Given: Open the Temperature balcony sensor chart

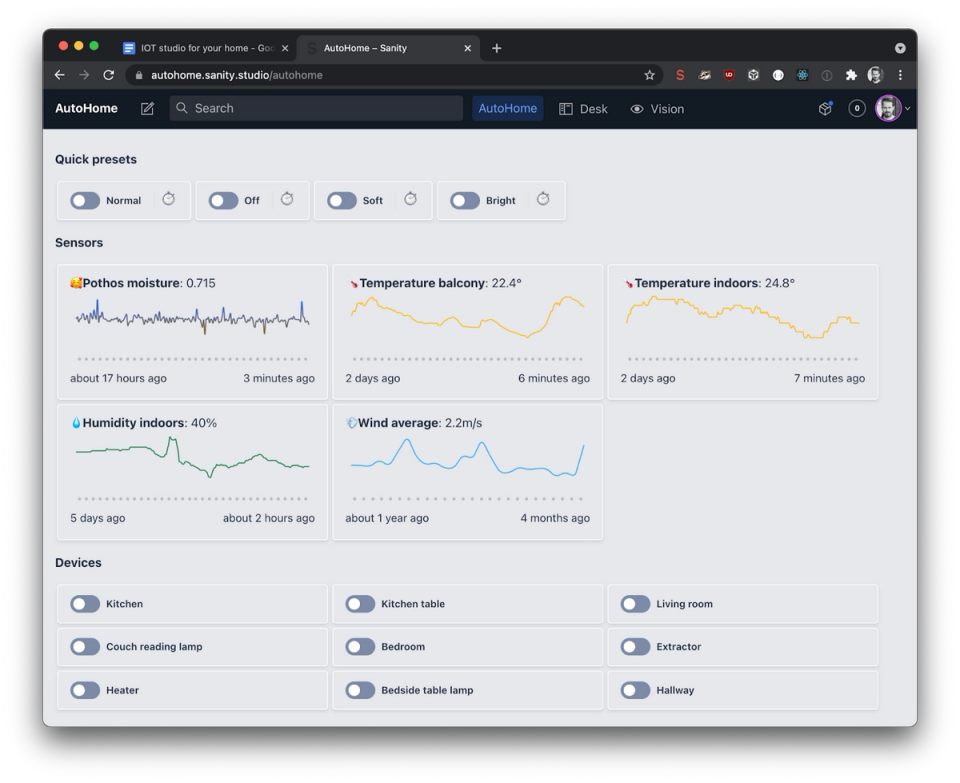Looking at the screenshot, I should click(468, 332).
